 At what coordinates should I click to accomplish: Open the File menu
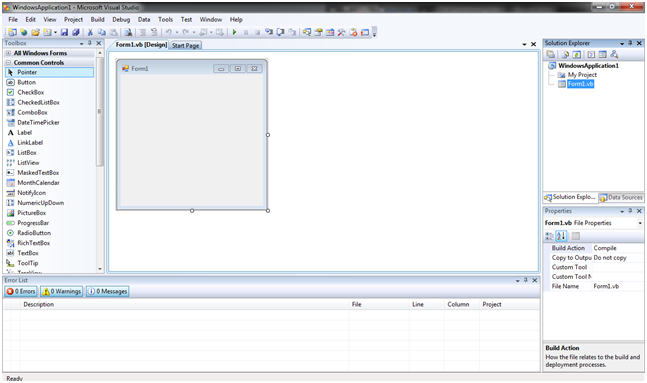pyautogui.click(x=13, y=19)
